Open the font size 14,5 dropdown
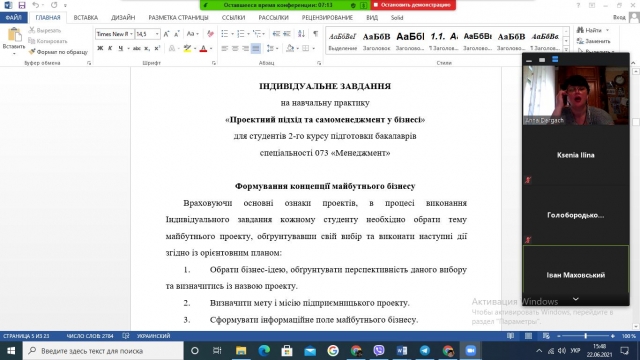The image size is (640, 360). tap(157, 34)
